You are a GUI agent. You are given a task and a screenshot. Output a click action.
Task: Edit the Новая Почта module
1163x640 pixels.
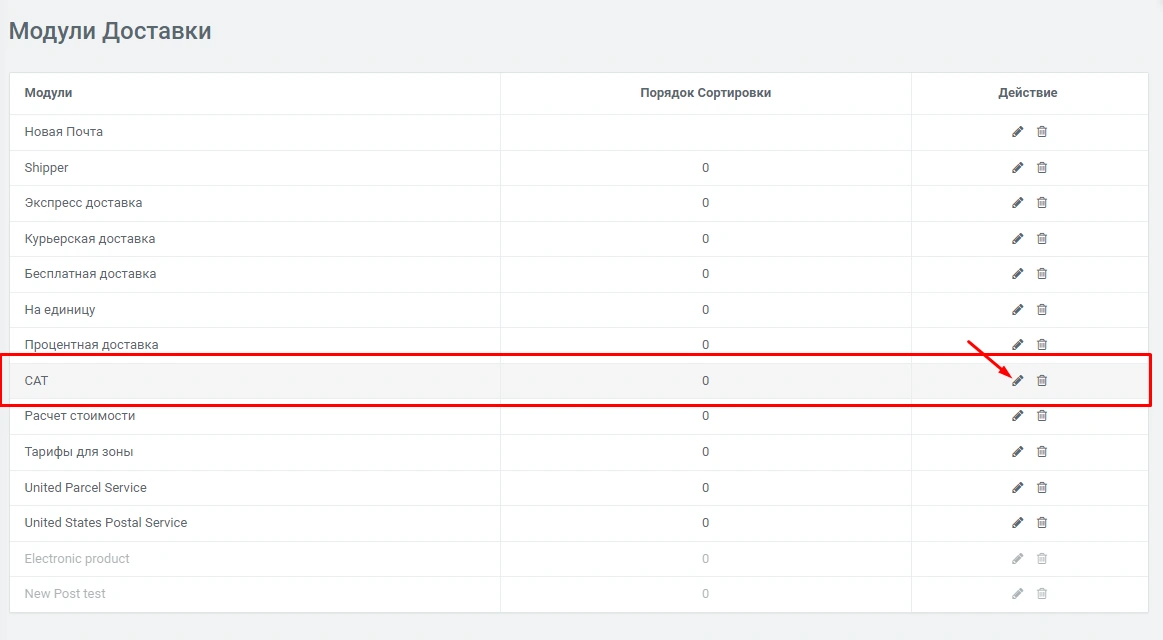pos(1017,132)
